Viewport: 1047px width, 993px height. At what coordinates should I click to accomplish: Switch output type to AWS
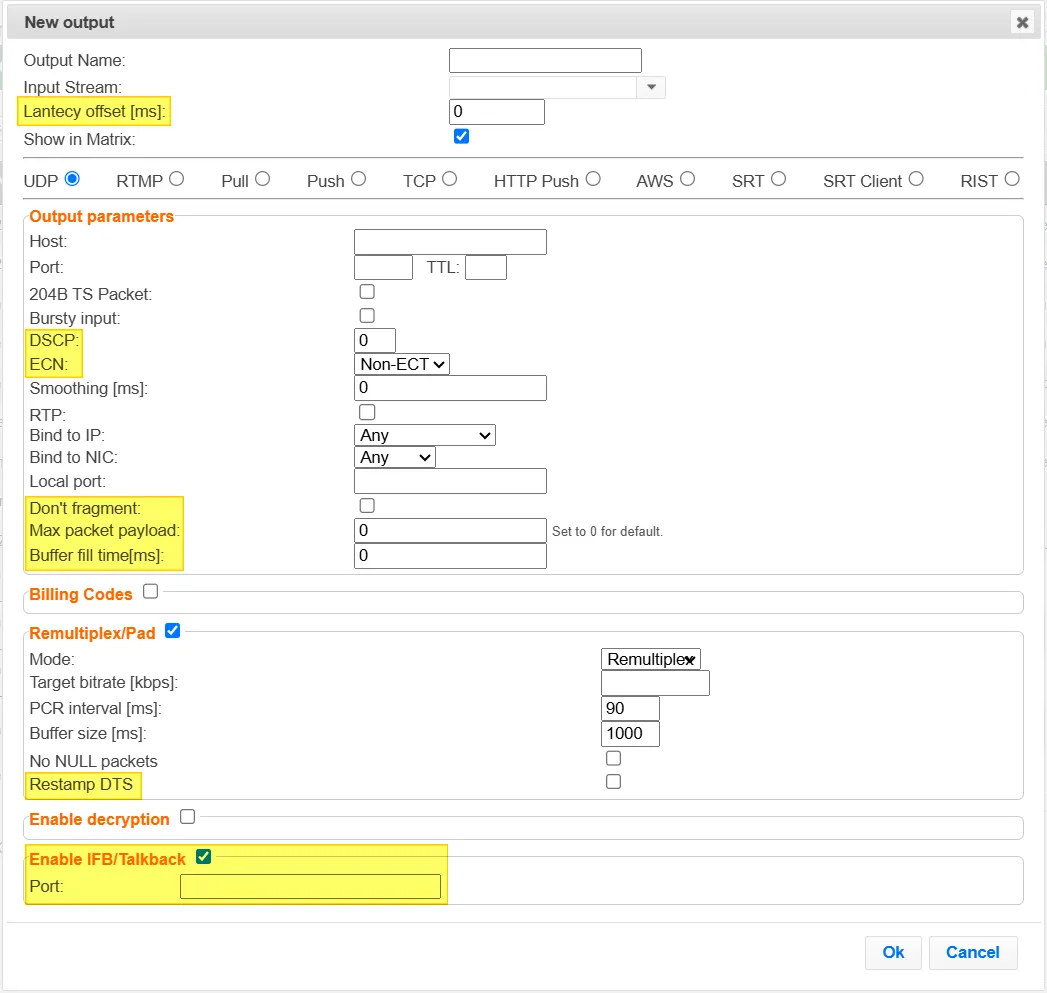tap(688, 179)
